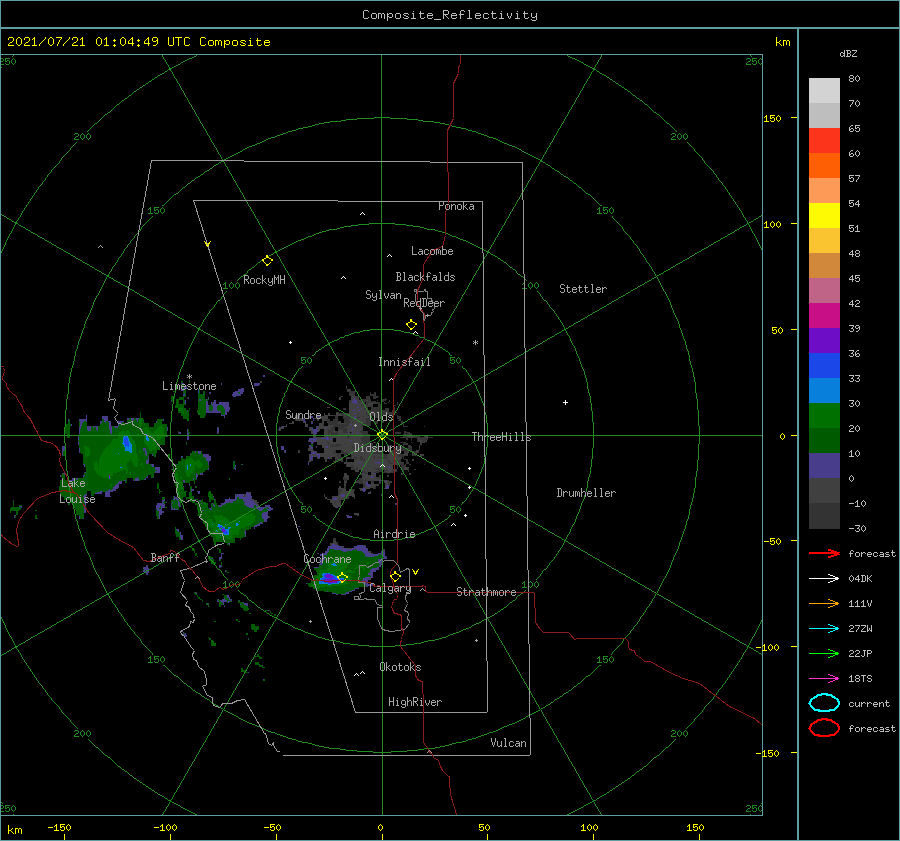Click the yellow diamond marker near RedDeer

[412, 325]
